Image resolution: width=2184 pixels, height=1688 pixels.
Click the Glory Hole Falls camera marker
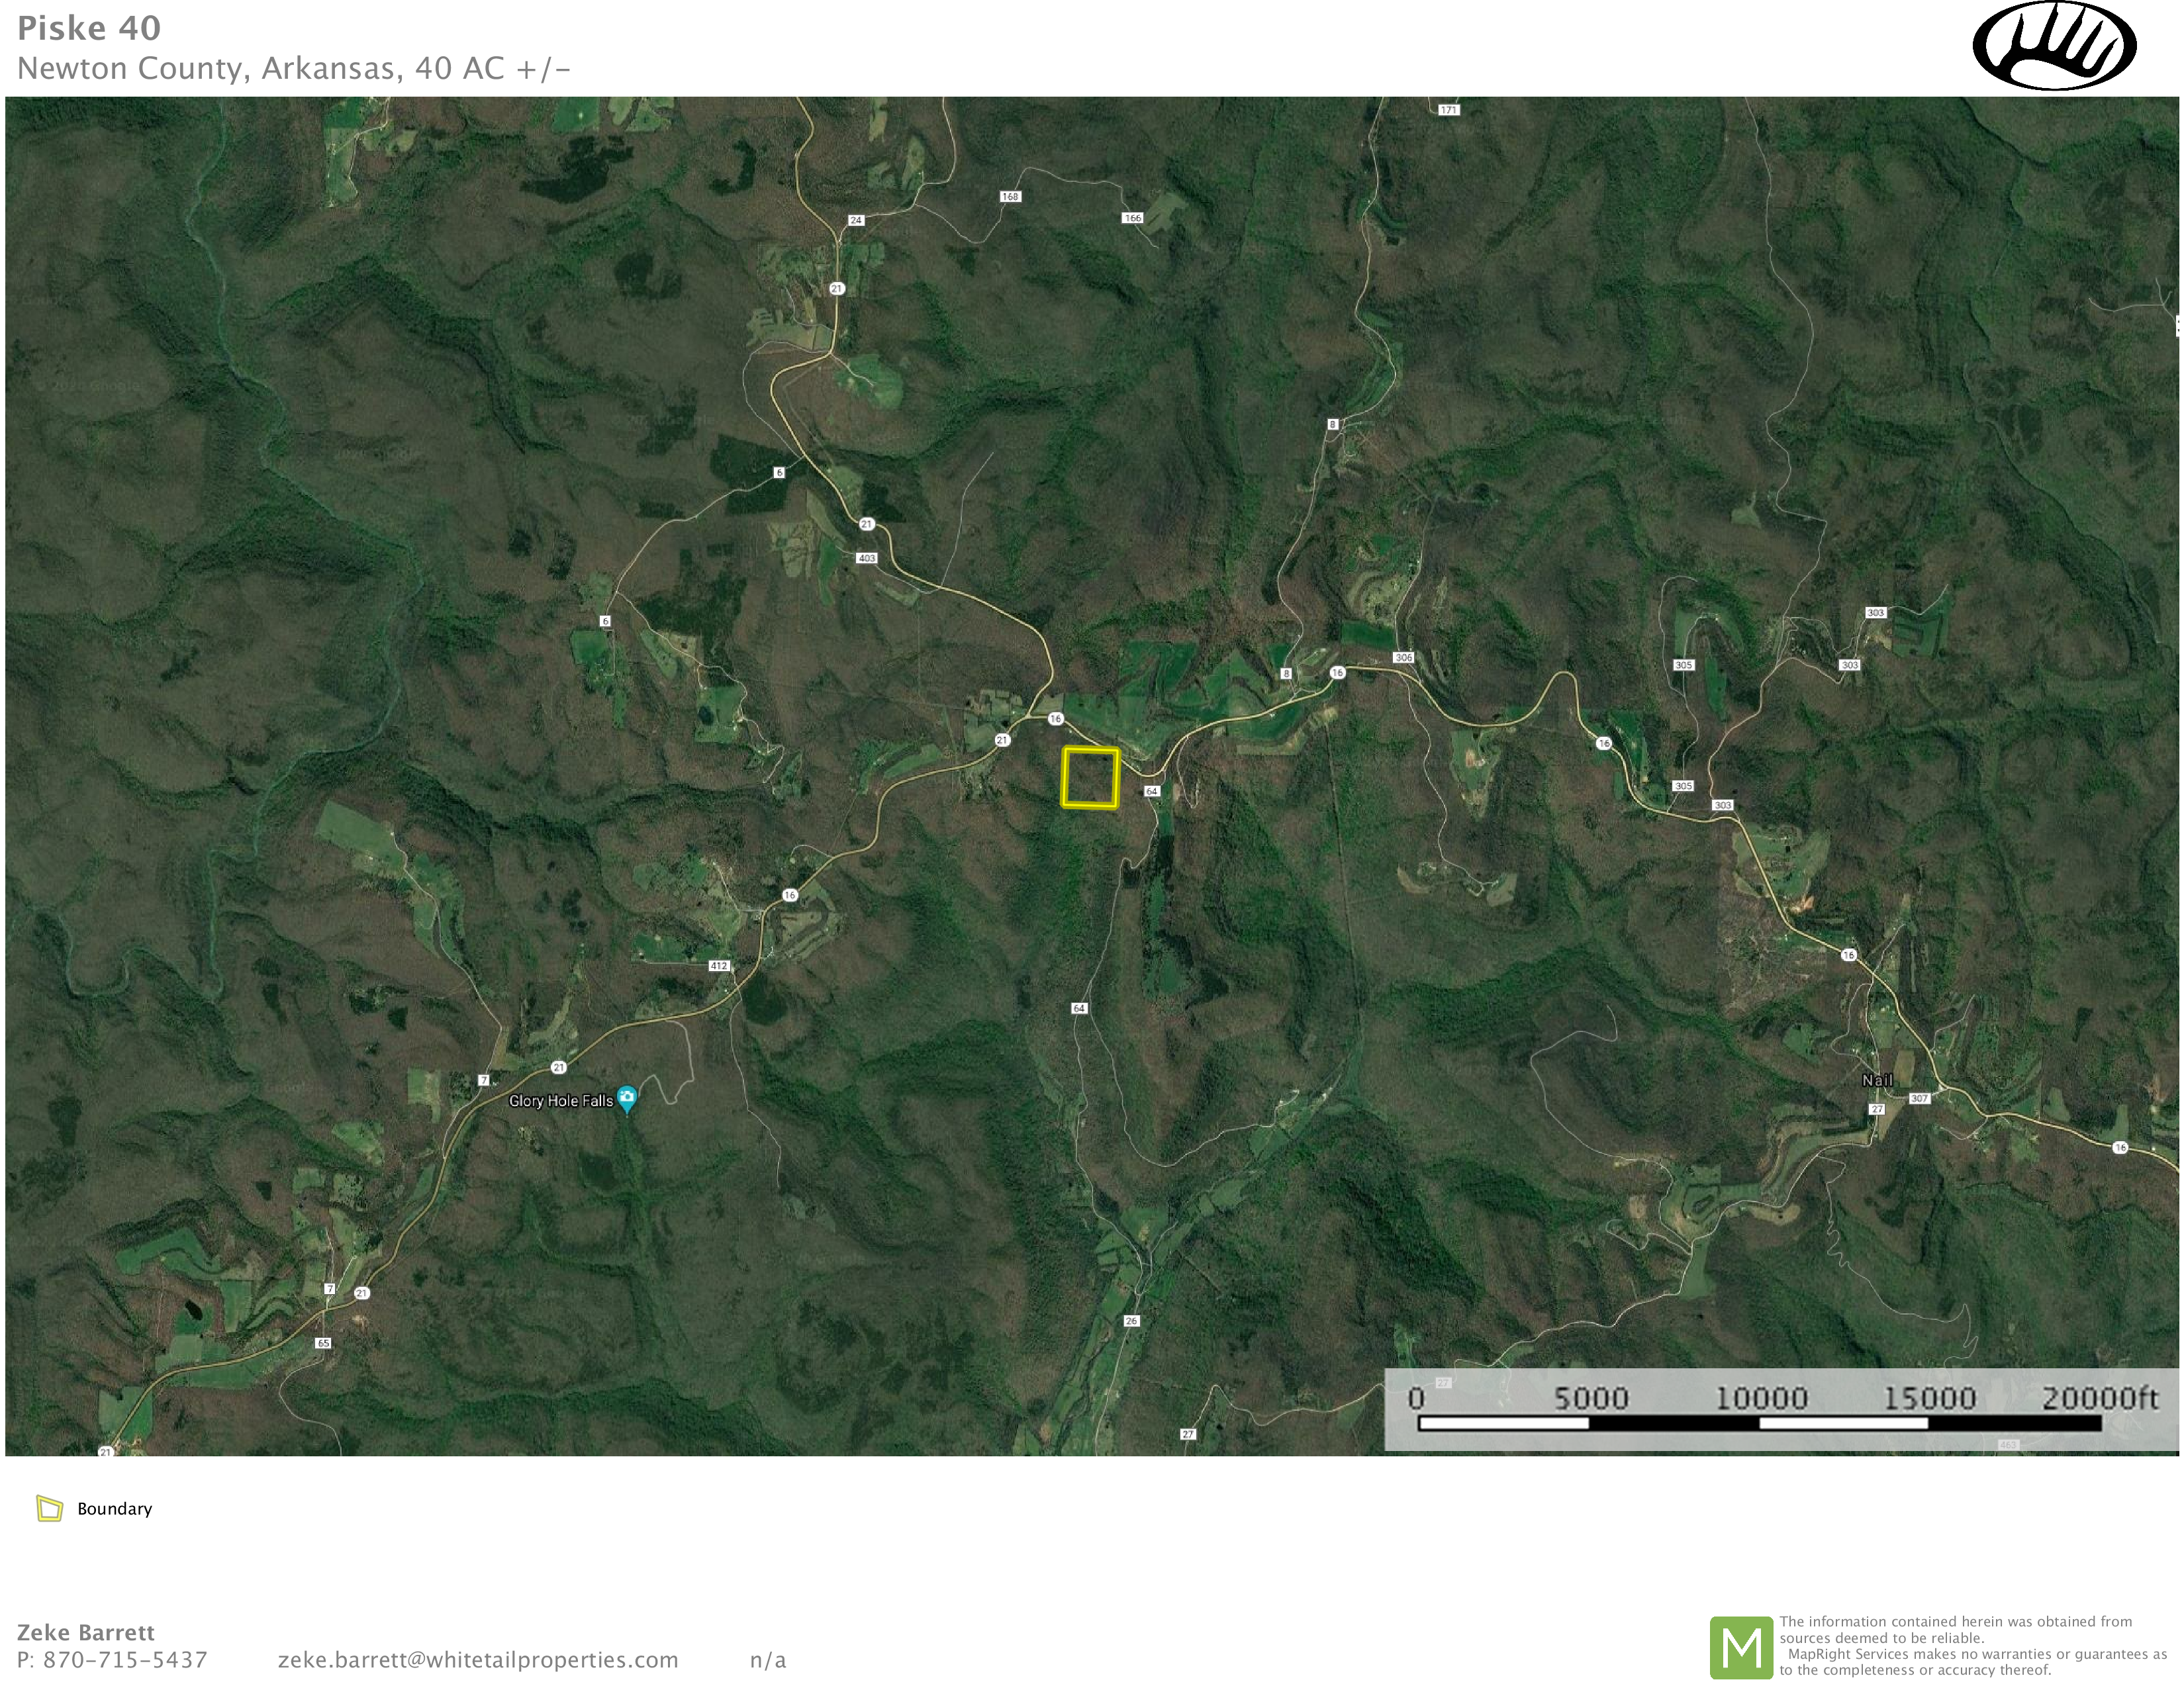pos(627,1098)
